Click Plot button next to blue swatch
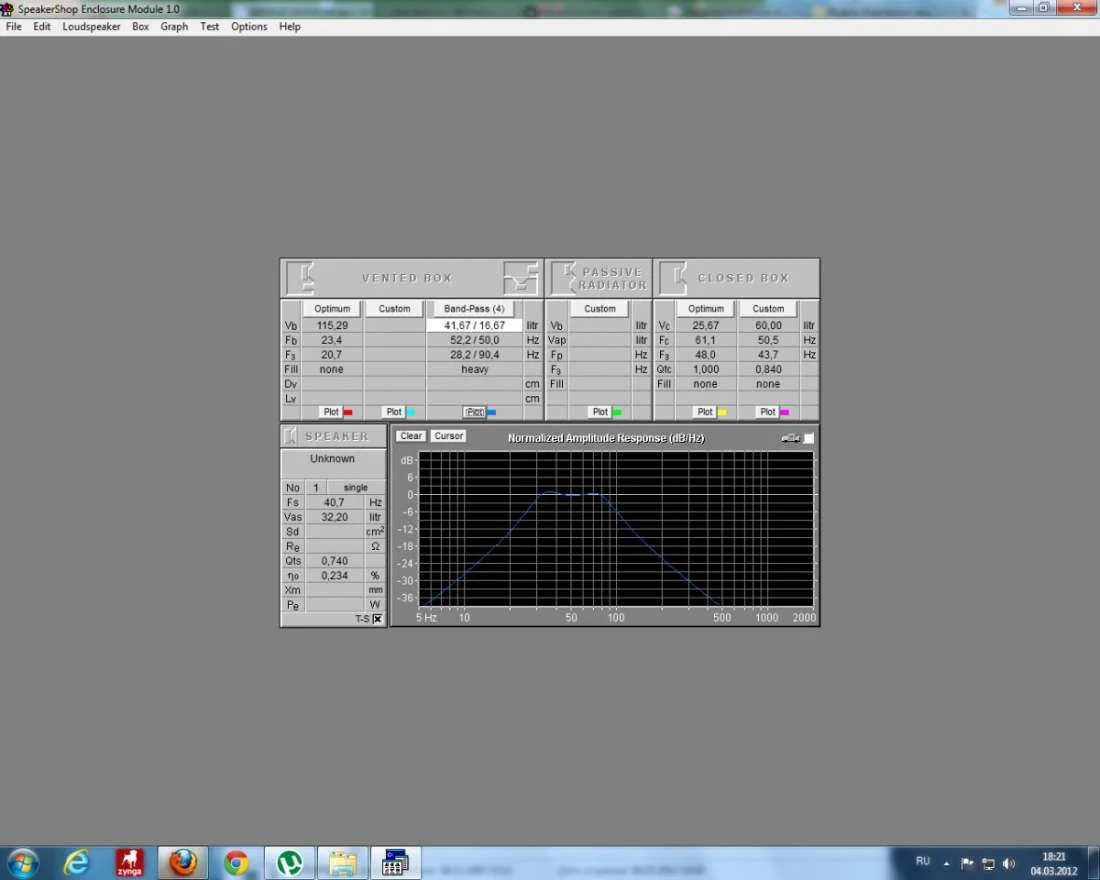This screenshot has width=1100, height=880. click(x=475, y=412)
